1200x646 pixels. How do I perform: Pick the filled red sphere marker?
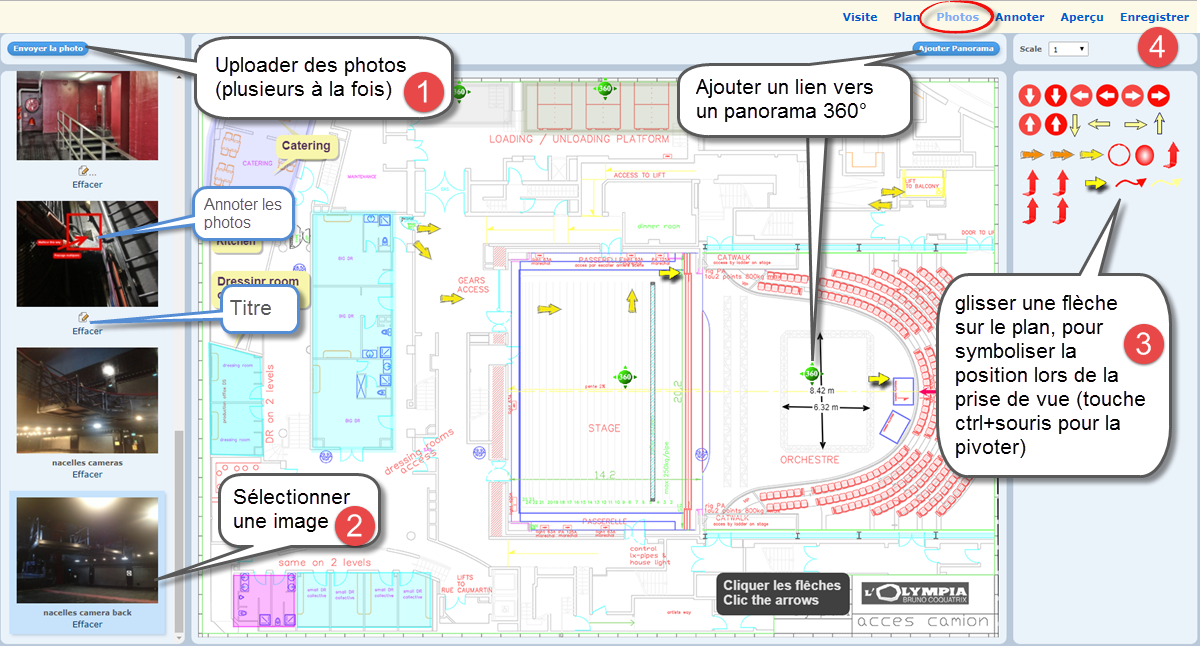(x=1146, y=155)
